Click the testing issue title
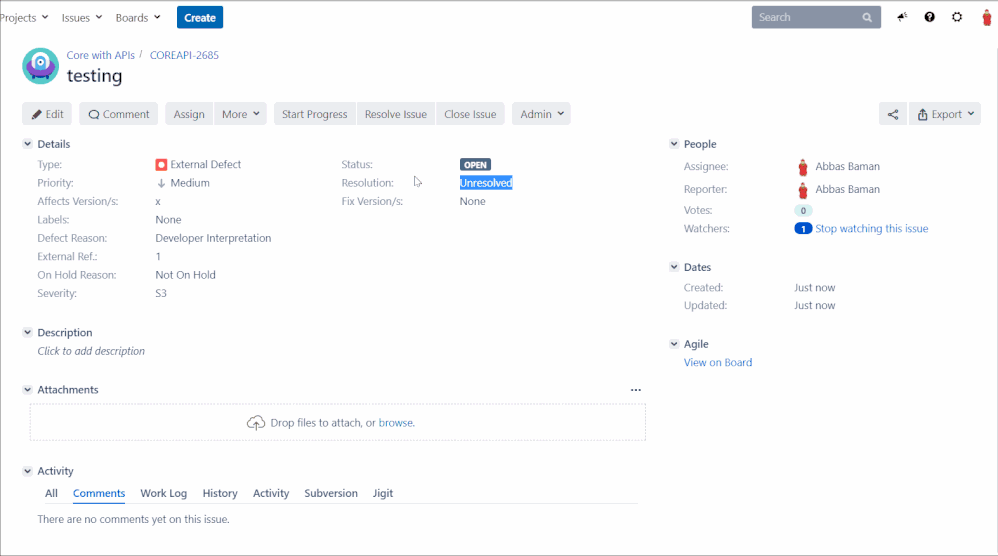This screenshot has height=556, width=998. [x=94, y=76]
